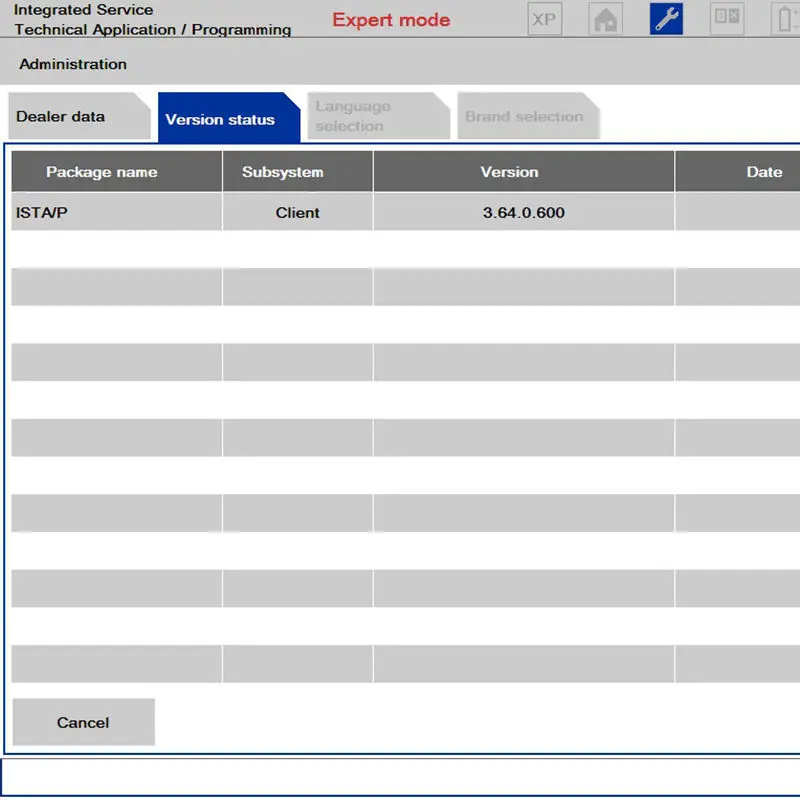Click the Package name column header

point(117,171)
